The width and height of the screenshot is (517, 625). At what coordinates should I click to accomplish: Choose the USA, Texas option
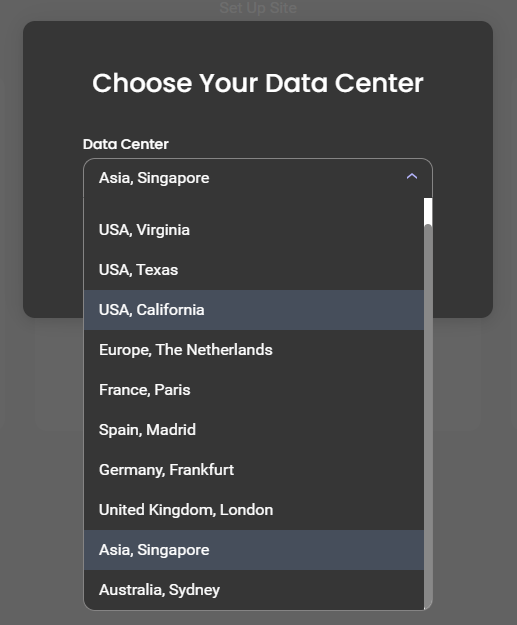coord(254,270)
